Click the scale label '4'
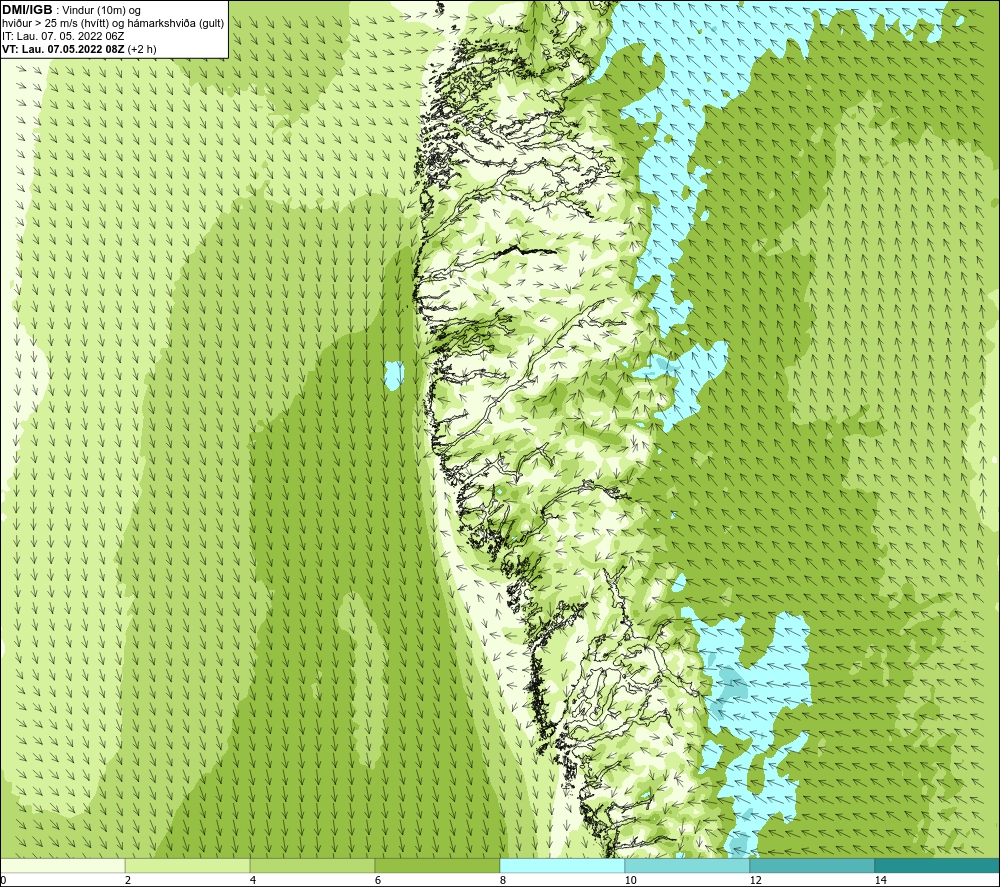Viewport: 1000px width, 887px height. (253, 880)
